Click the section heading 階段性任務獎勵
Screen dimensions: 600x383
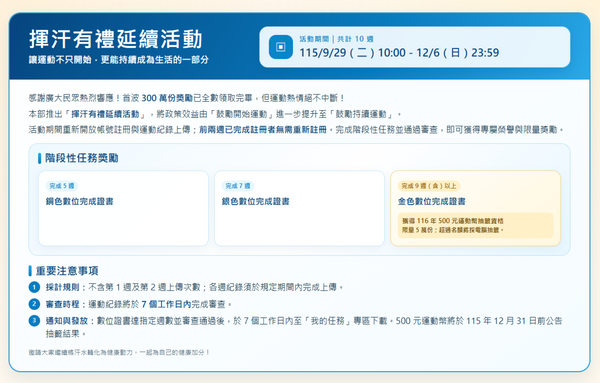point(82,158)
